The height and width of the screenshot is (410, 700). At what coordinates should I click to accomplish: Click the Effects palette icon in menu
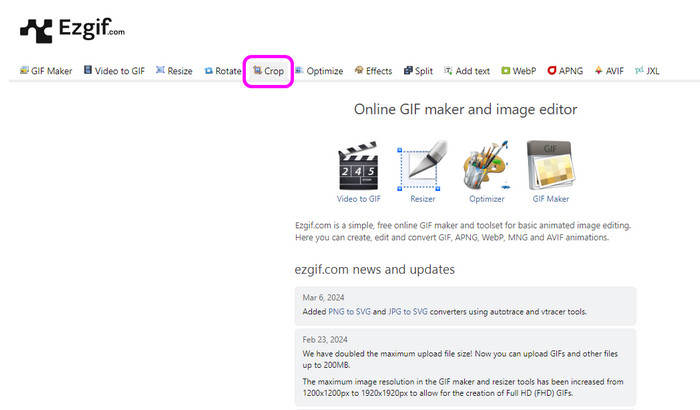(x=359, y=70)
